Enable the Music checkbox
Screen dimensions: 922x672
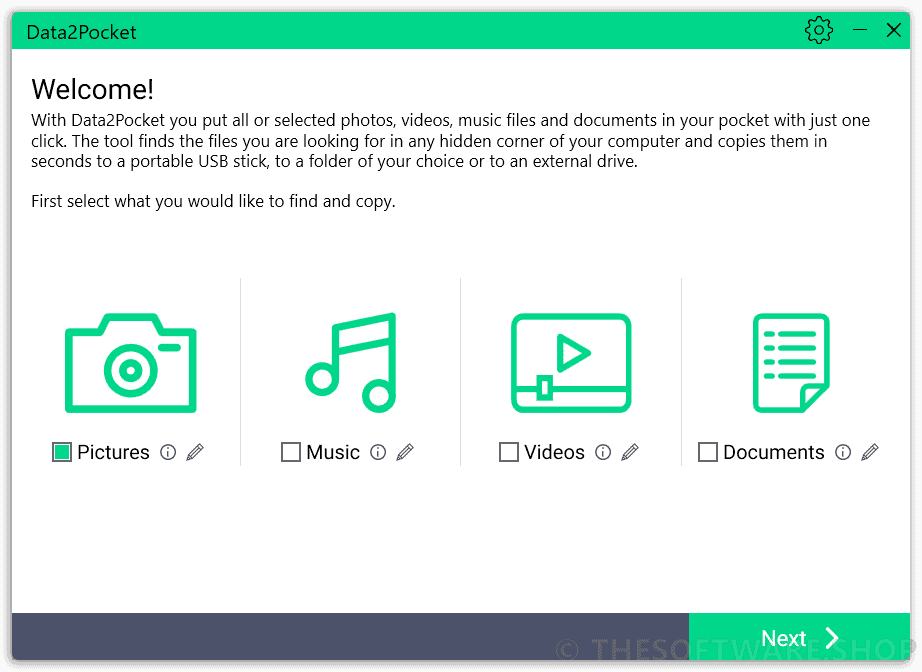coord(291,452)
